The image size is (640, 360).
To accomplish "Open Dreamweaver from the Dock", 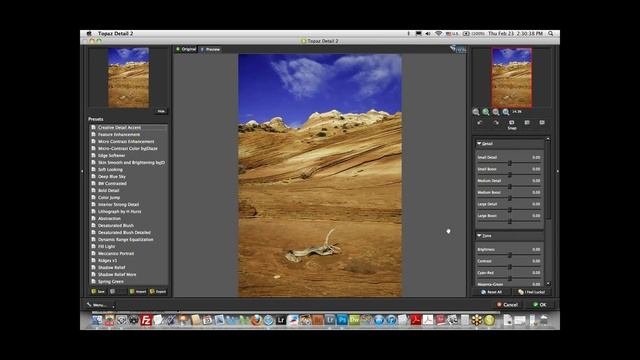I will (x=354, y=320).
